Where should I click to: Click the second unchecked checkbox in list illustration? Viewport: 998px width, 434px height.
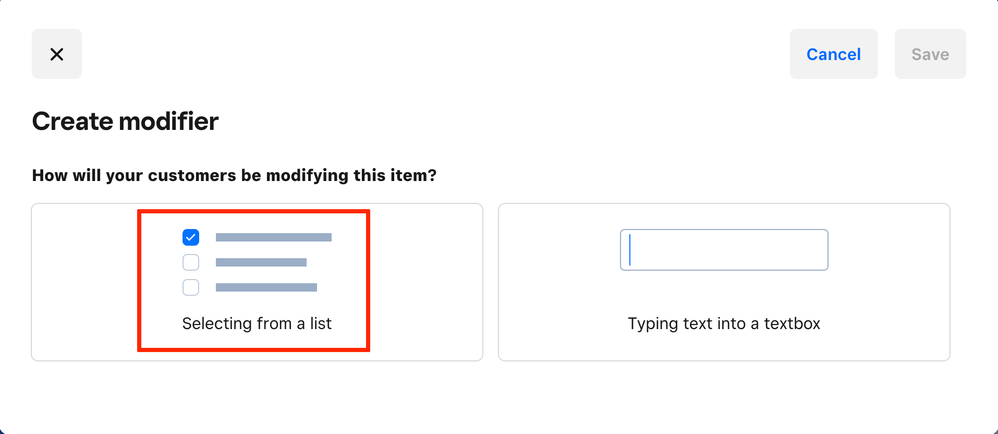coord(191,262)
